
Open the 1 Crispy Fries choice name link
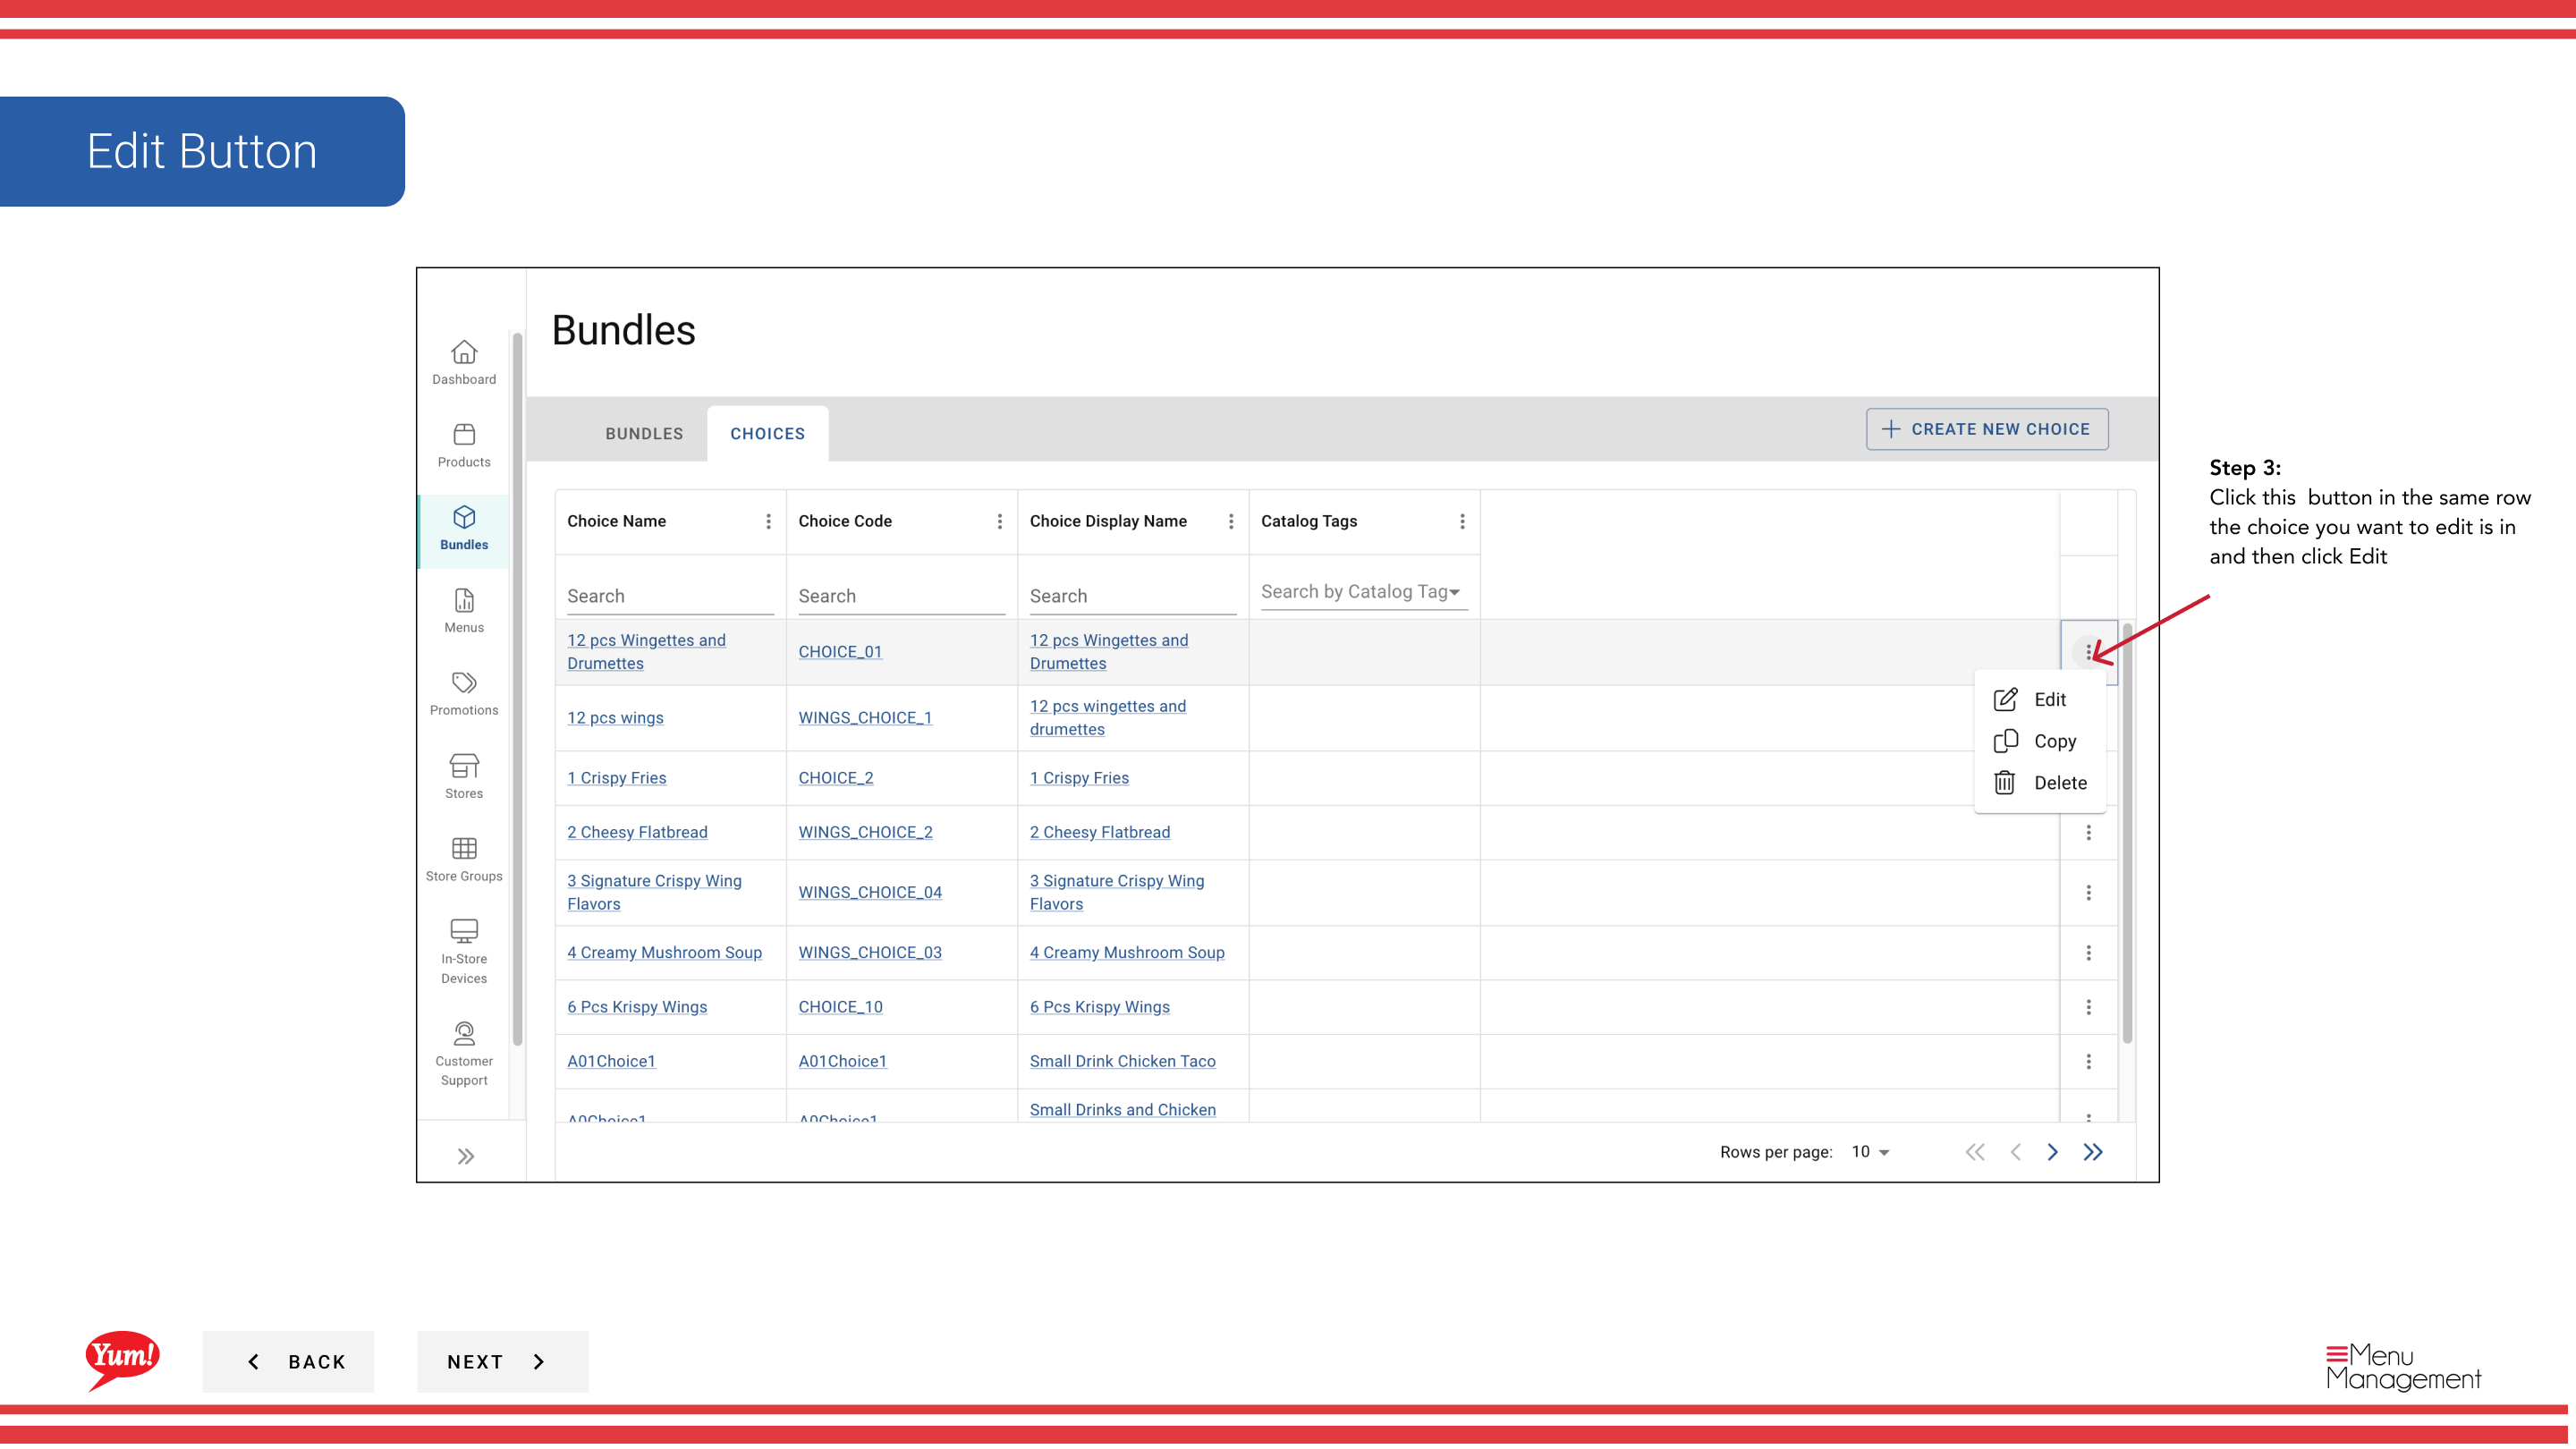(616, 778)
